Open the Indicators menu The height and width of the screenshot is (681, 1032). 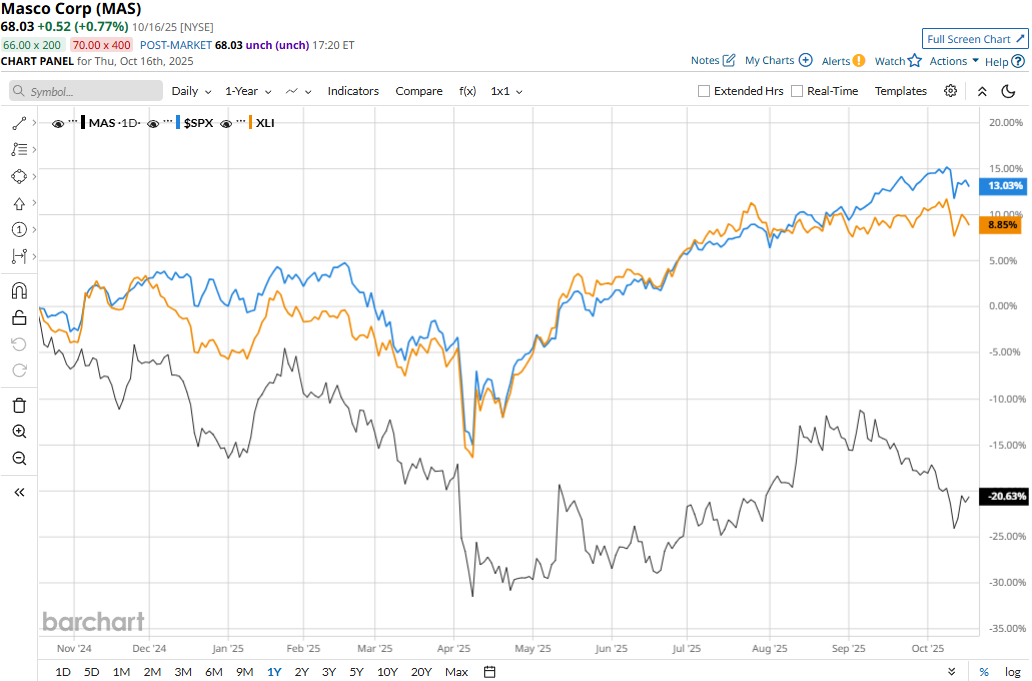click(353, 91)
